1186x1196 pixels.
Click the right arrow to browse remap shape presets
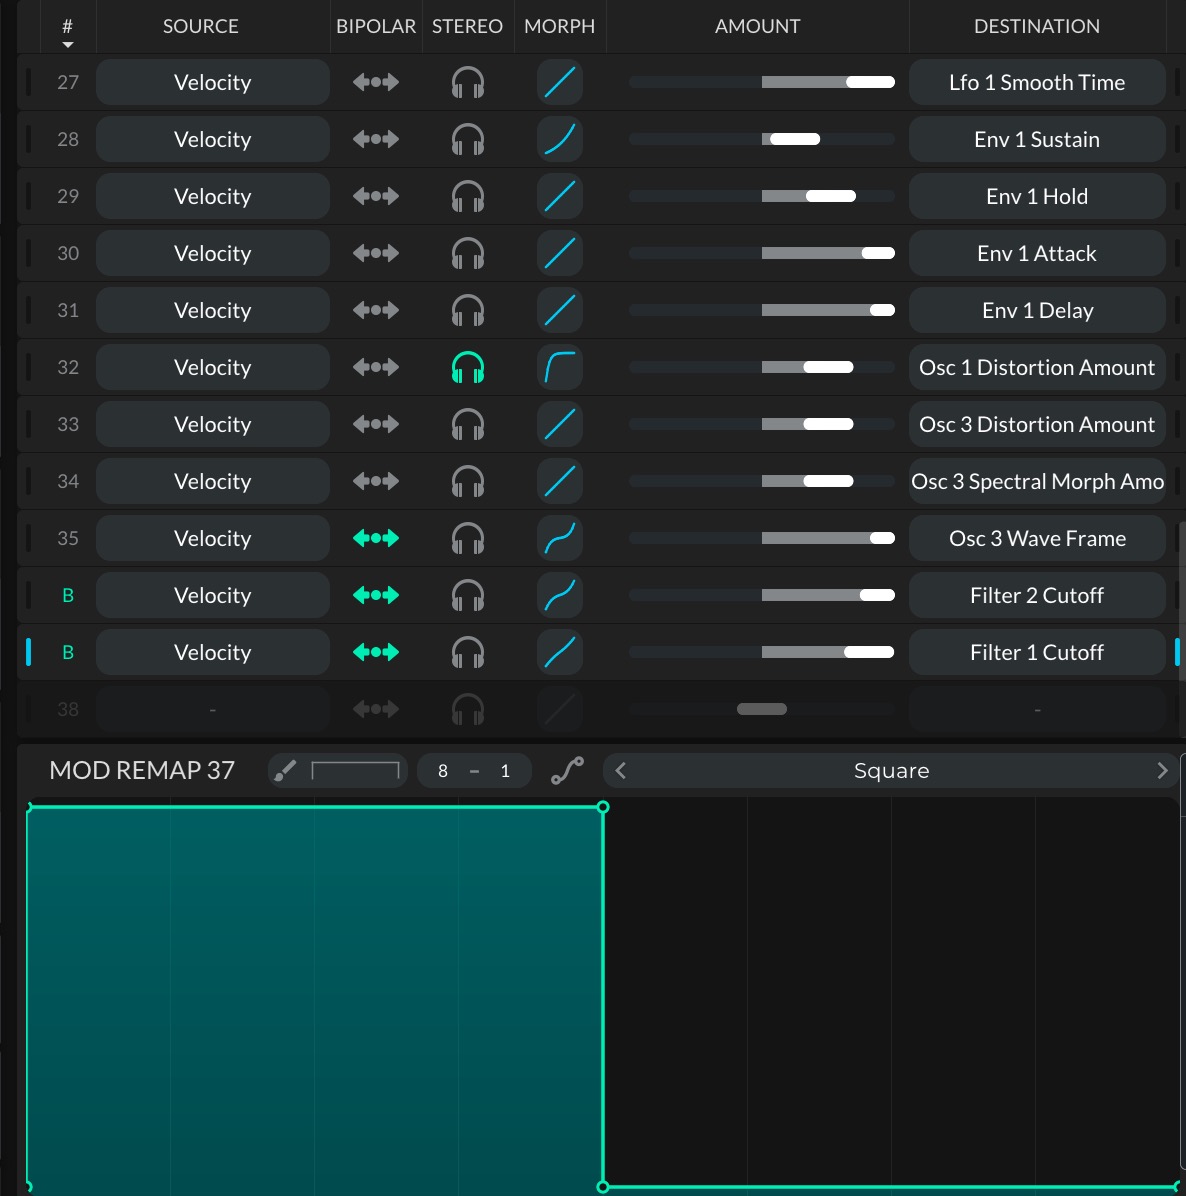pyautogui.click(x=1162, y=770)
